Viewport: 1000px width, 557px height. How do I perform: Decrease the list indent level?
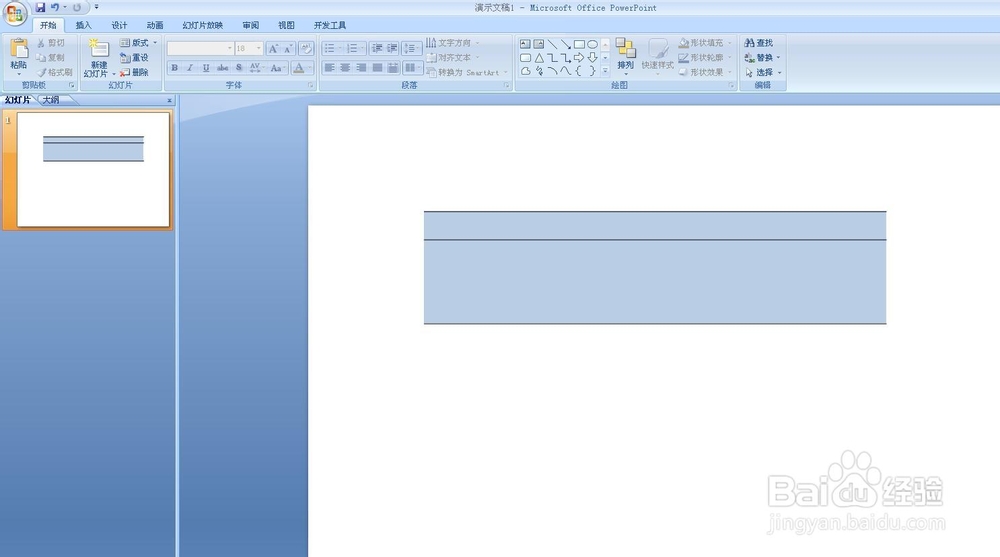pyautogui.click(x=377, y=48)
